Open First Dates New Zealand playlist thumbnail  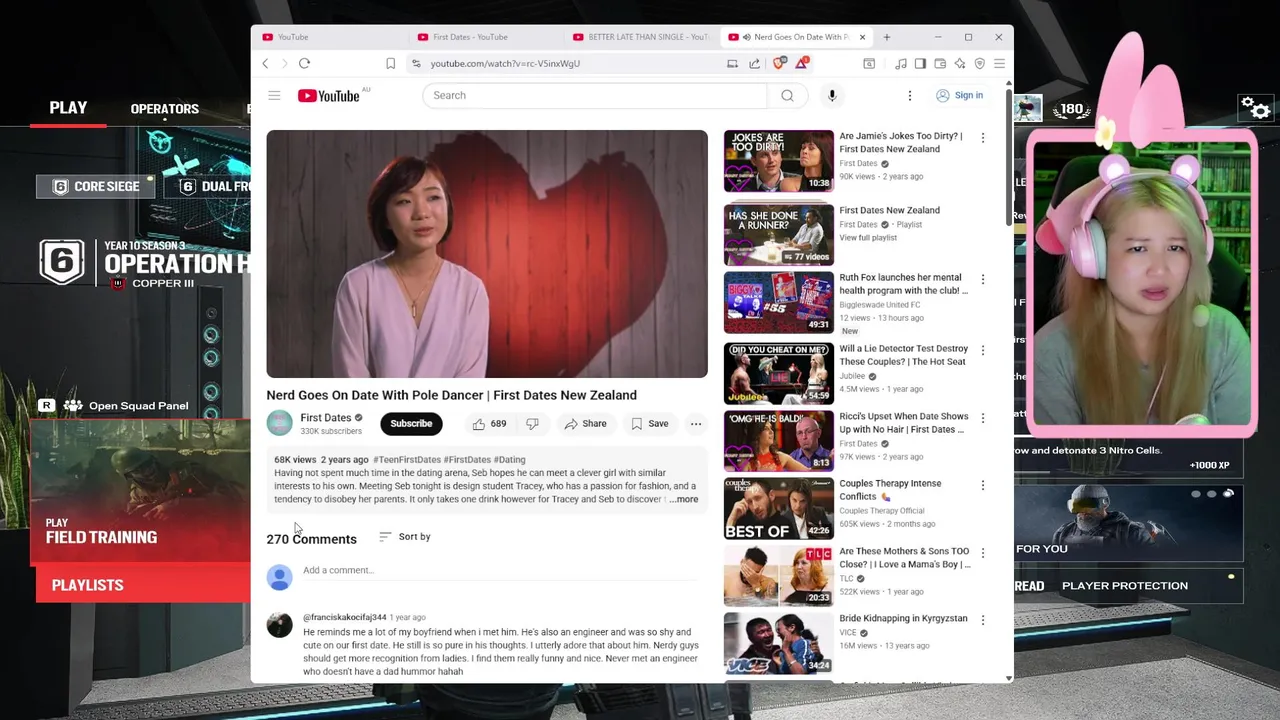pyautogui.click(x=778, y=235)
